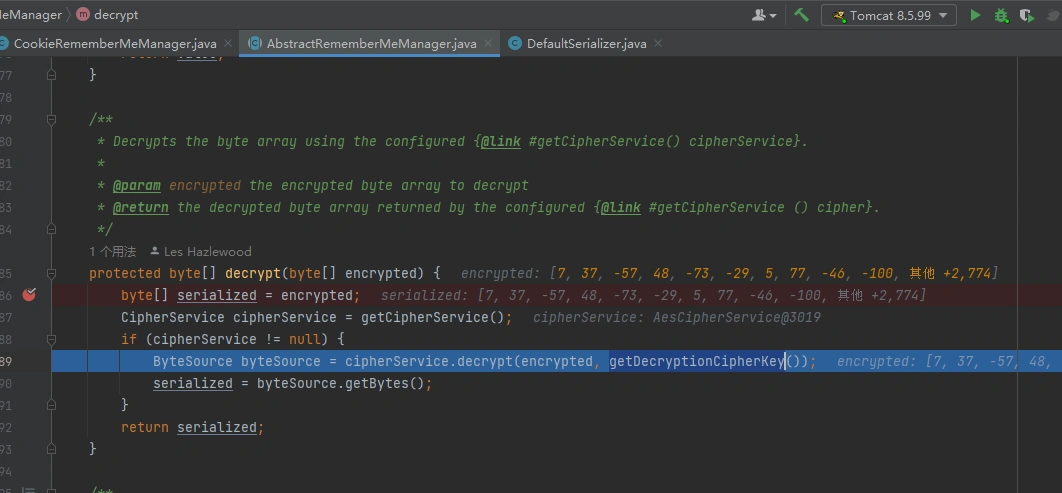Click the AbstractRememberMeManager.java tab file icon
Viewport: 1062px width, 493px height.
click(x=255, y=43)
